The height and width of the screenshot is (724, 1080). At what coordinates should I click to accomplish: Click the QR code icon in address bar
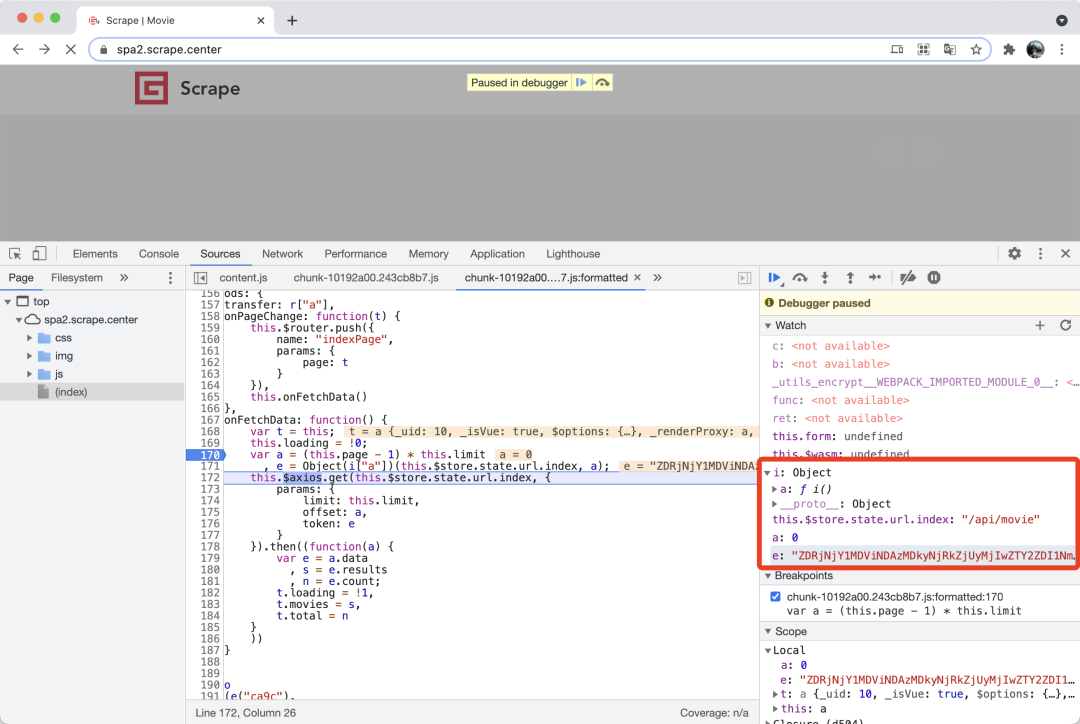point(924,50)
